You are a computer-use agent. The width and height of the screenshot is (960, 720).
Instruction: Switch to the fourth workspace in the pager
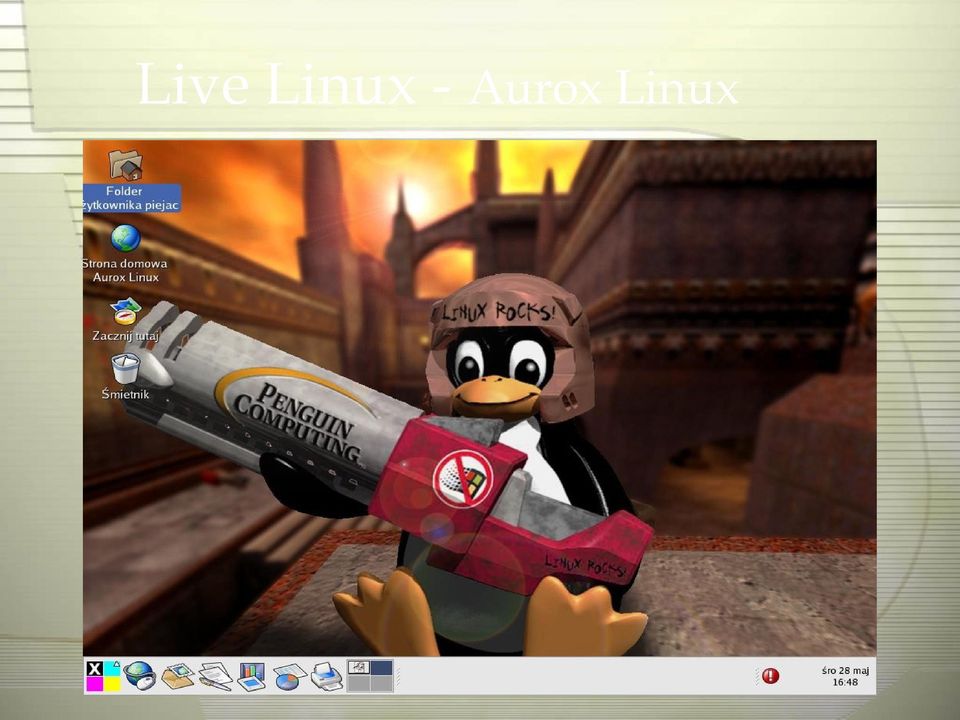pyautogui.click(x=381, y=683)
